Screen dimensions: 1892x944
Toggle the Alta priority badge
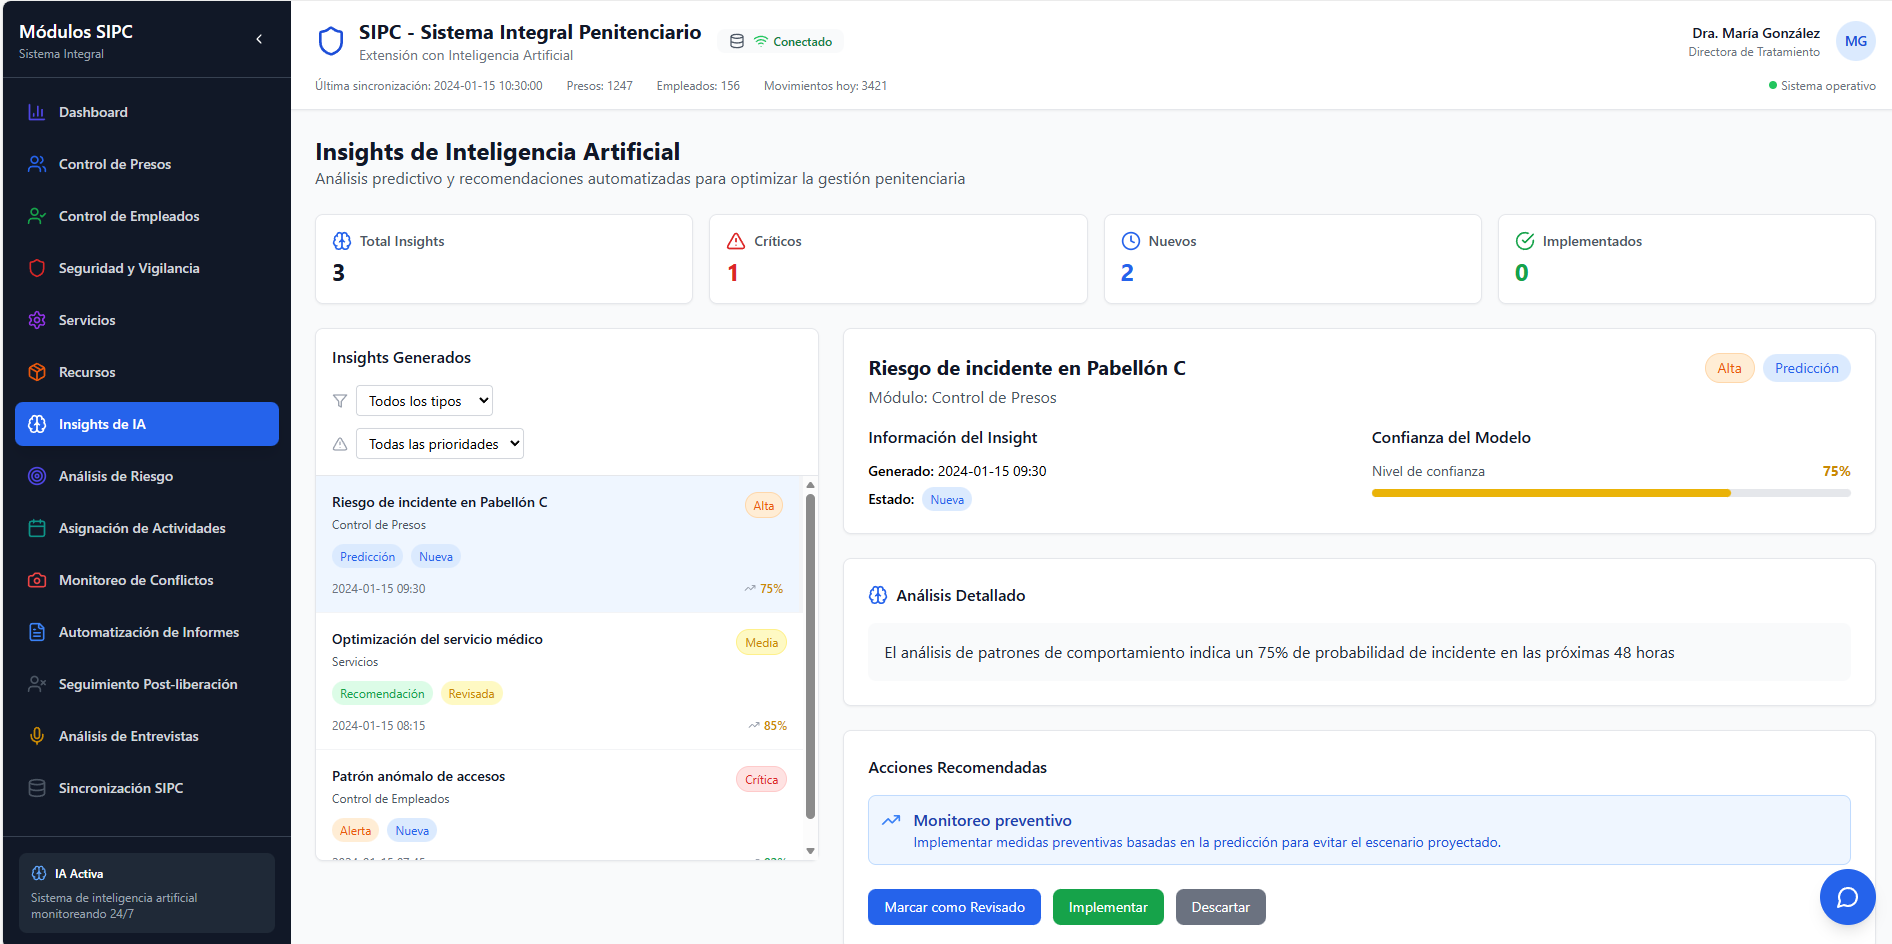coord(1729,368)
